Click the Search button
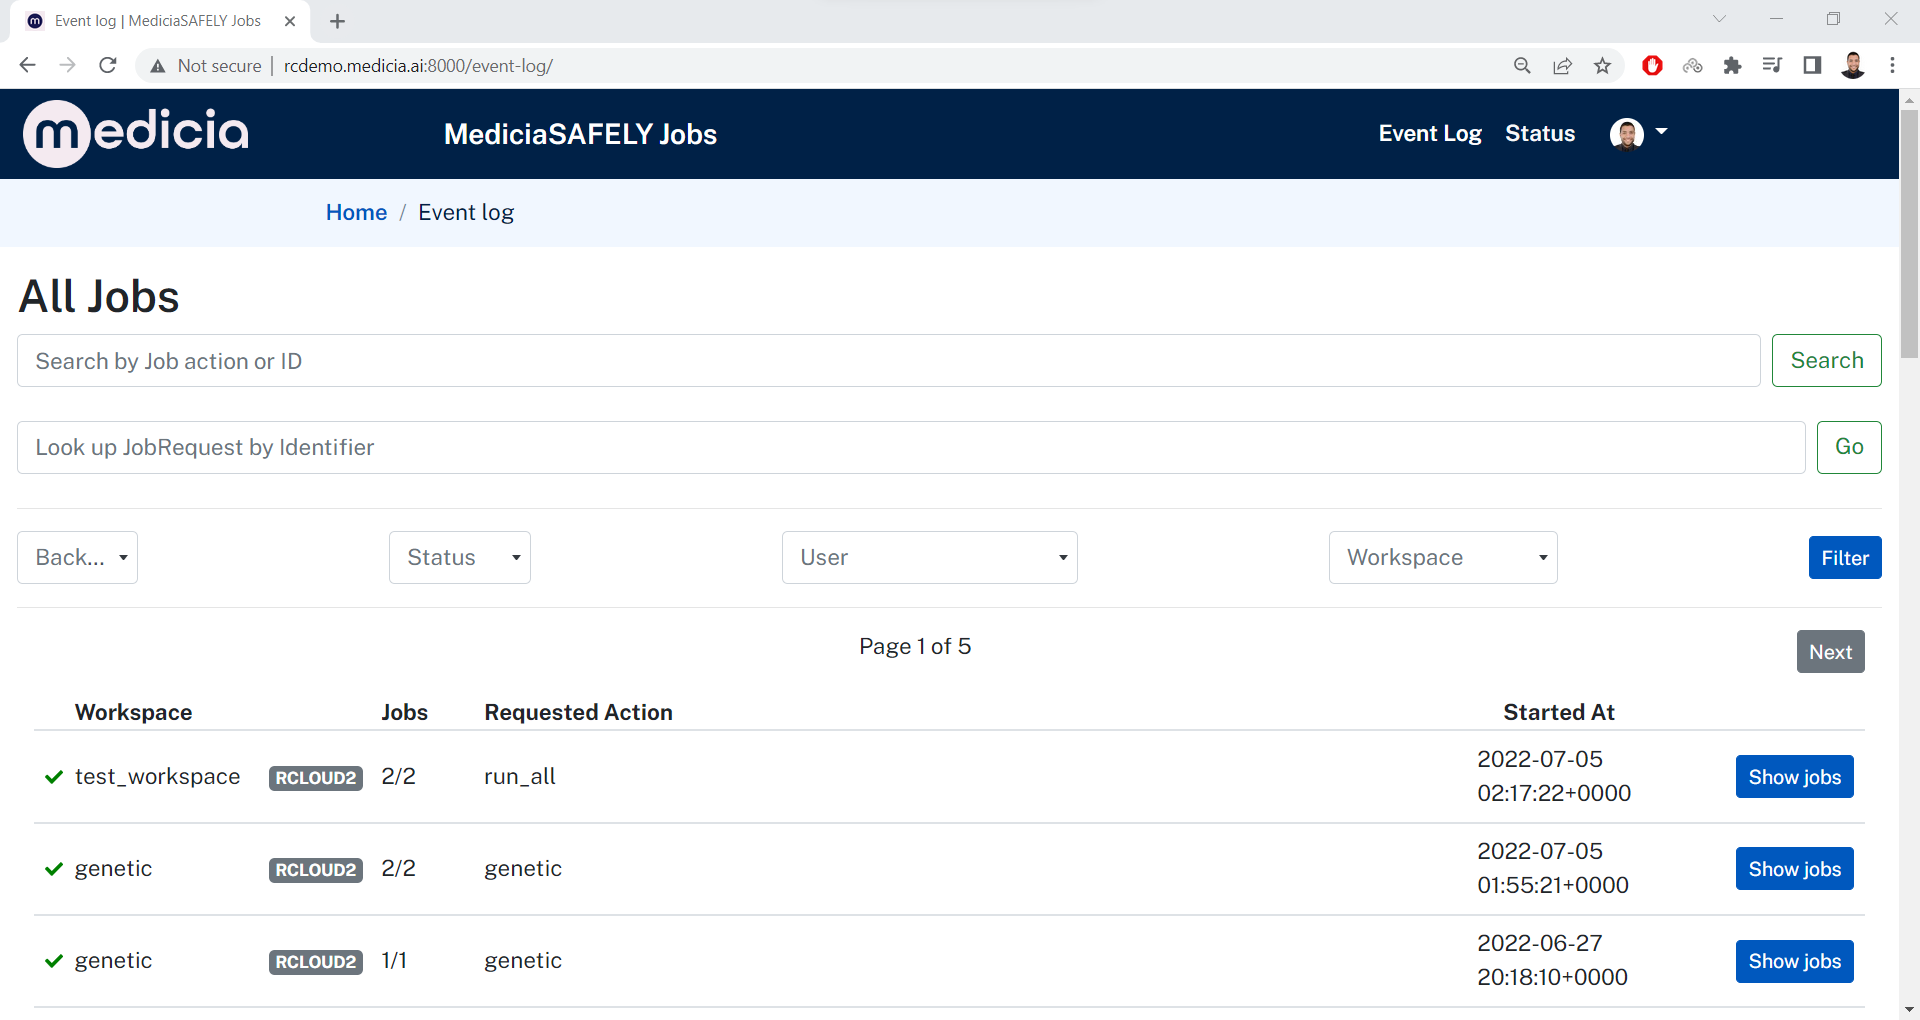The height and width of the screenshot is (1020, 1920). coord(1826,360)
